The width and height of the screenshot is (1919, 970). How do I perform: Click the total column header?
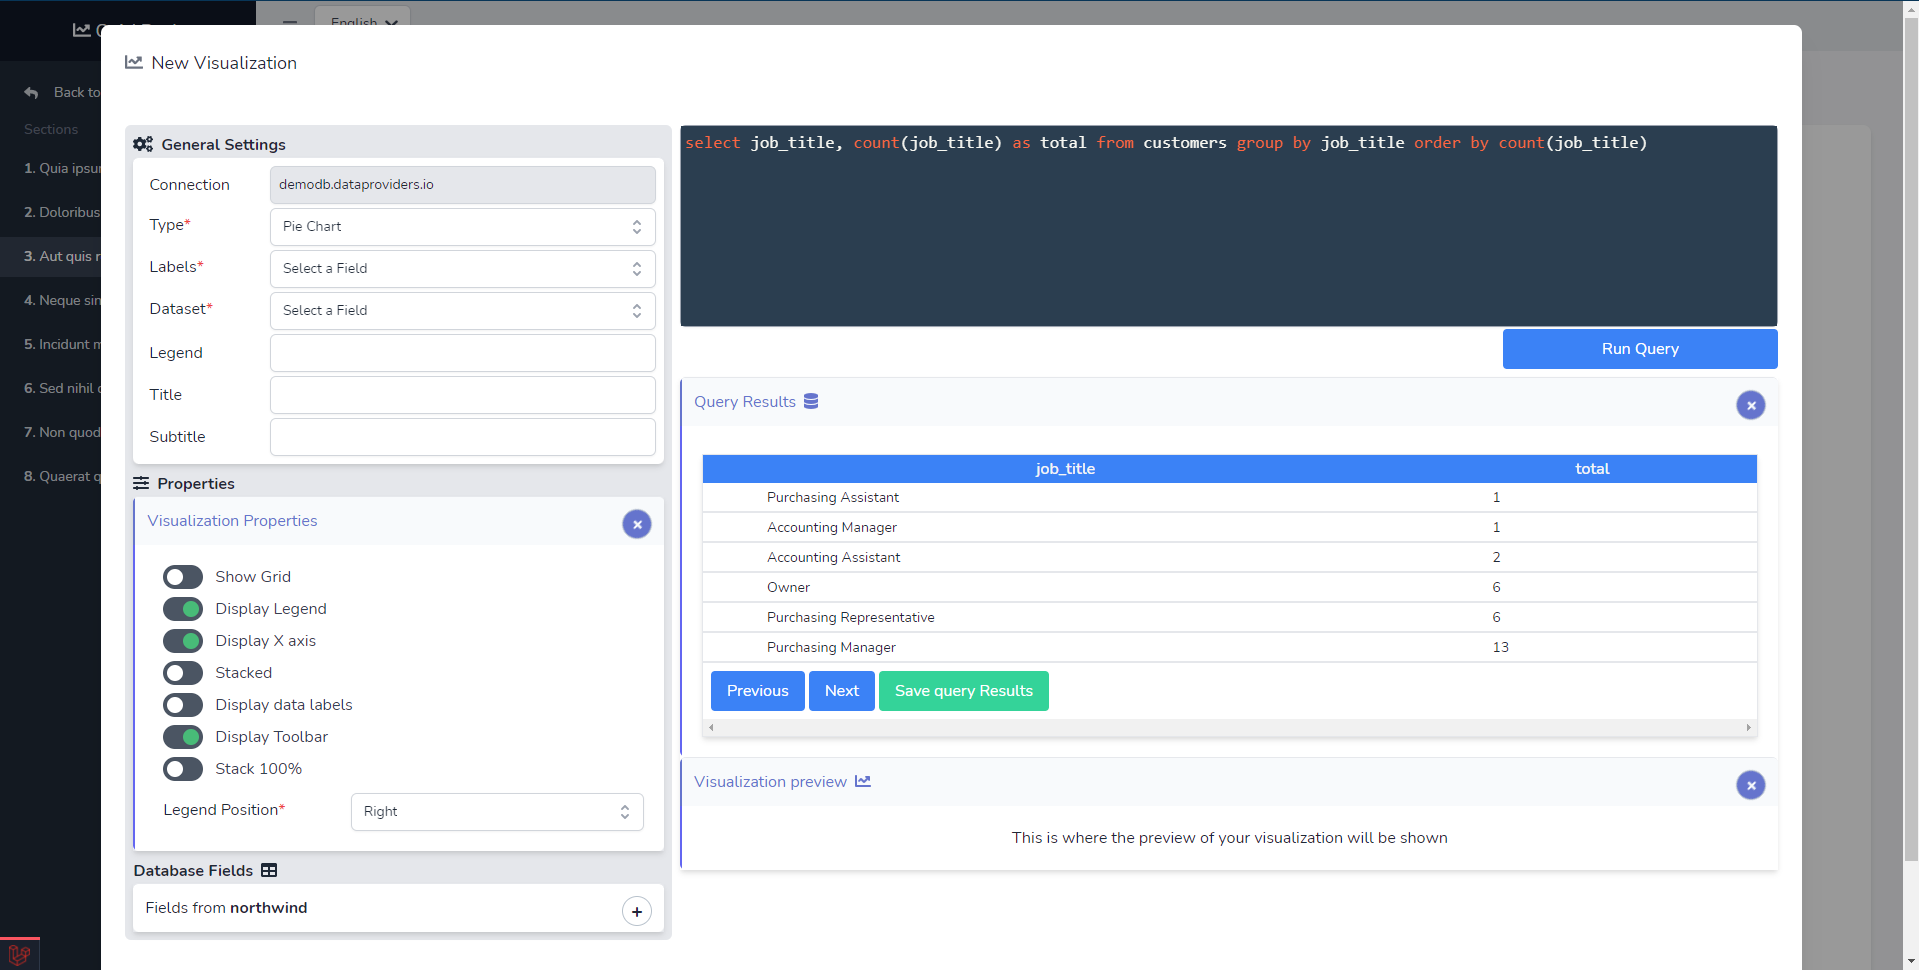1592,469
